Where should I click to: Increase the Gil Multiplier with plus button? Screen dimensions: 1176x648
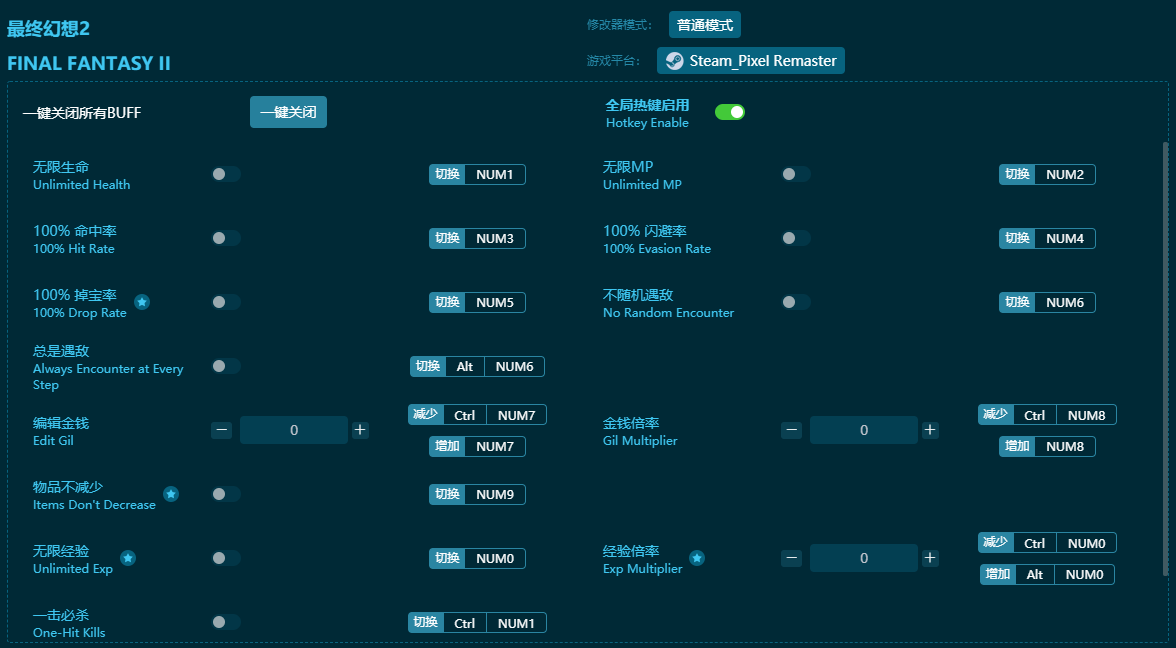pos(930,430)
